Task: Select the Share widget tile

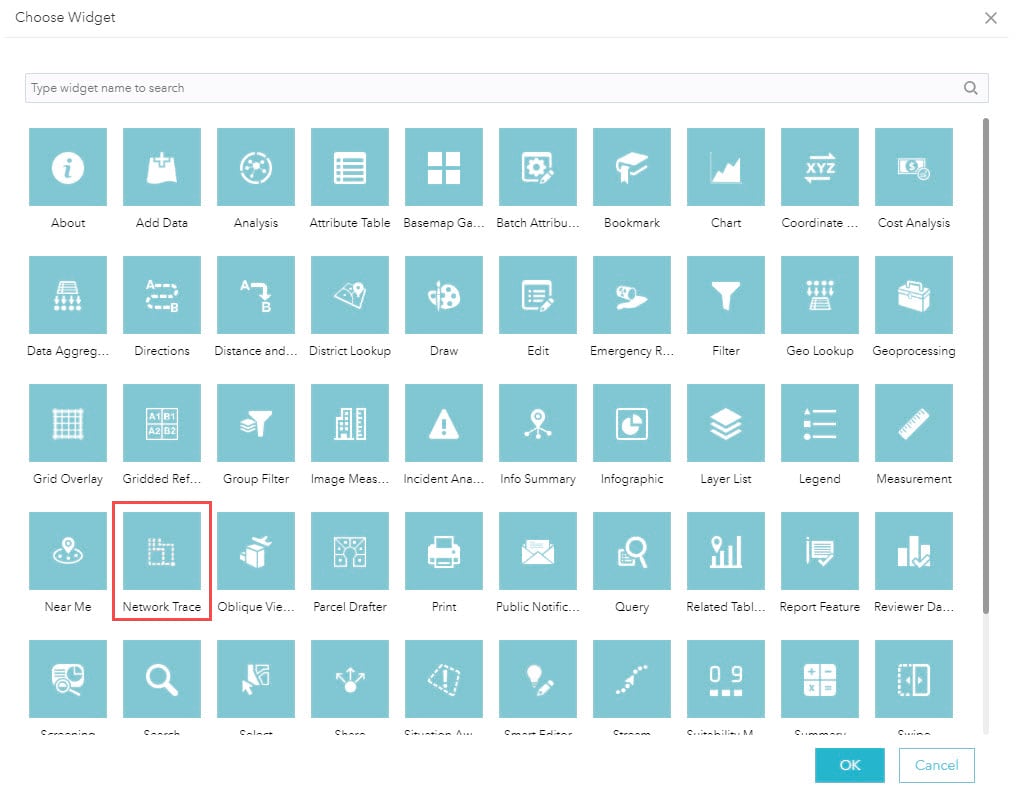Action: [x=350, y=679]
